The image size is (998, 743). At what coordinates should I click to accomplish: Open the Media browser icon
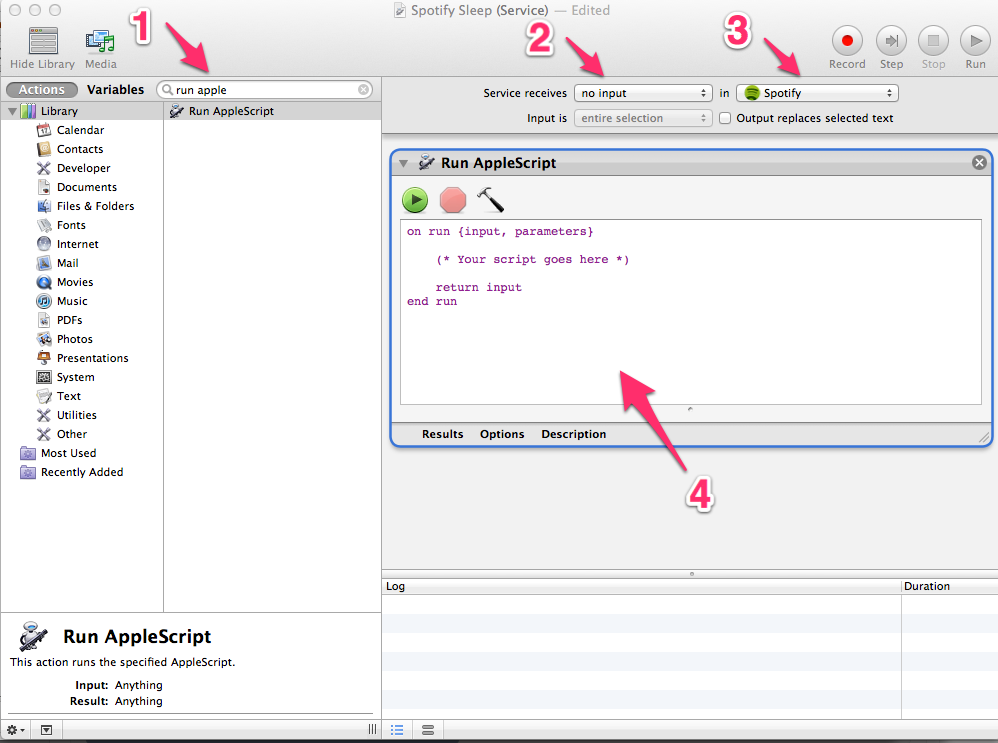(101, 41)
